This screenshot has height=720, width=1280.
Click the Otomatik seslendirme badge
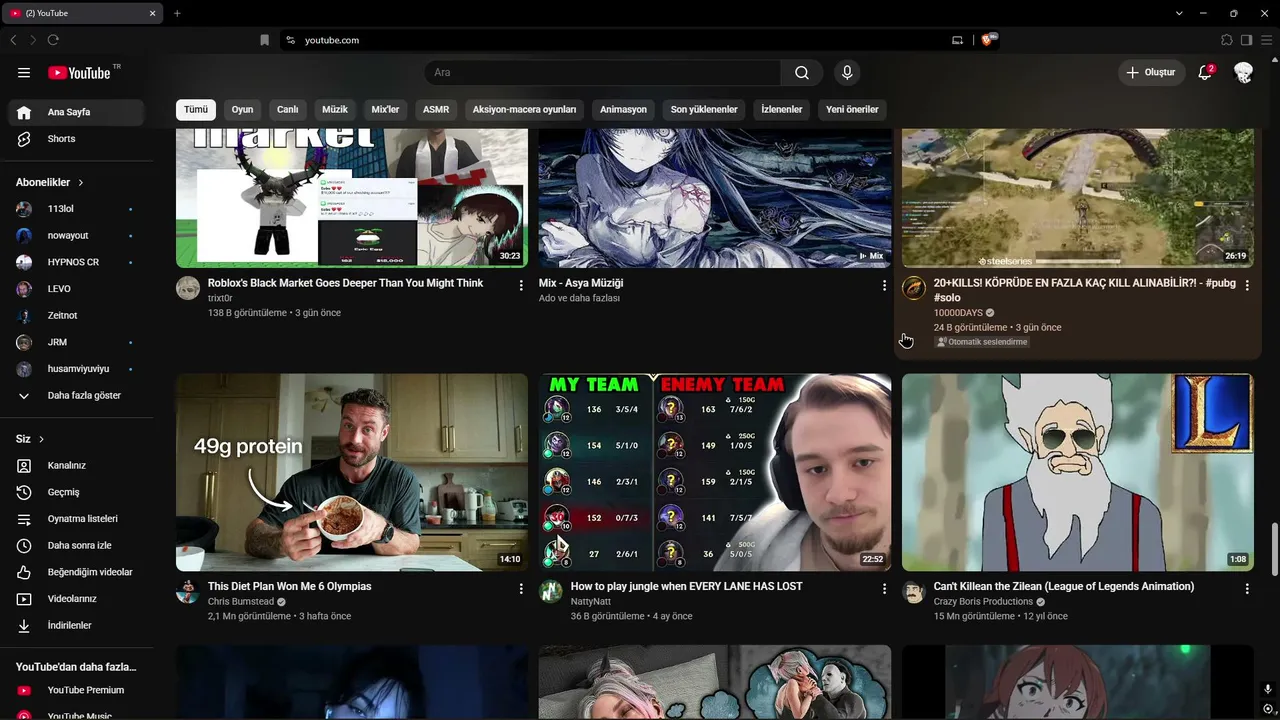click(982, 342)
